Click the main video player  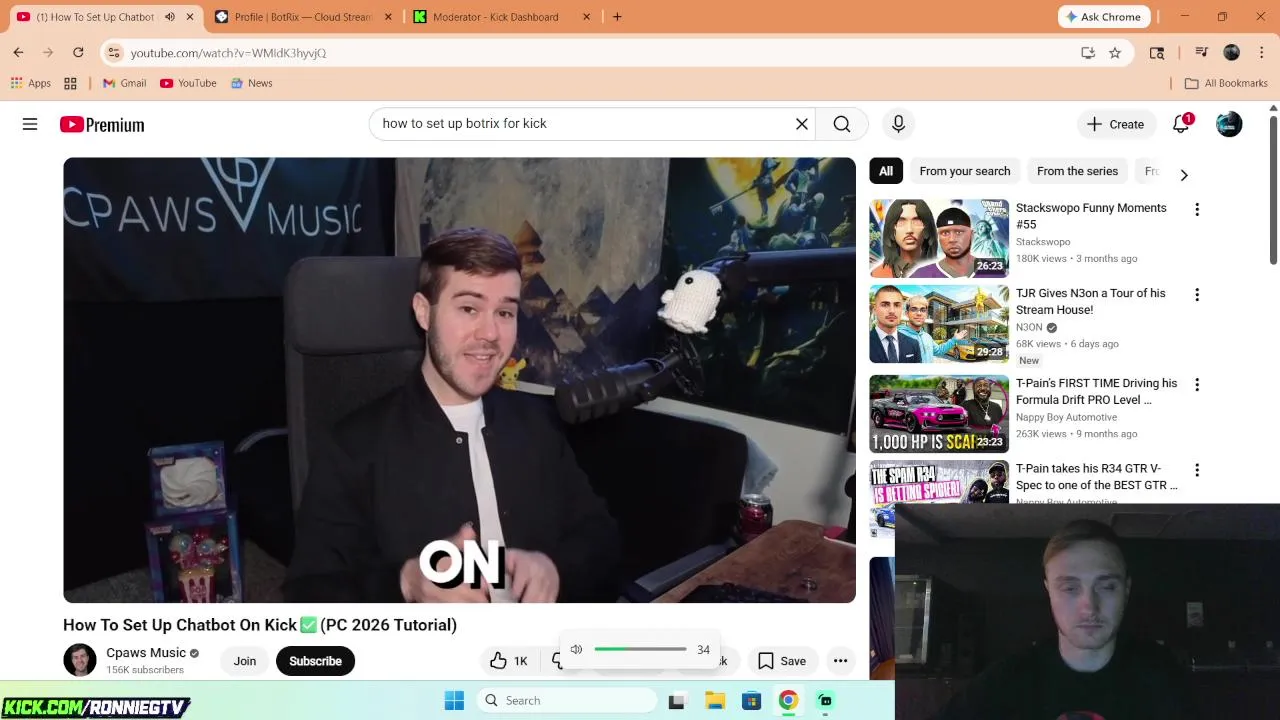pyautogui.click(x=459, y=380)
